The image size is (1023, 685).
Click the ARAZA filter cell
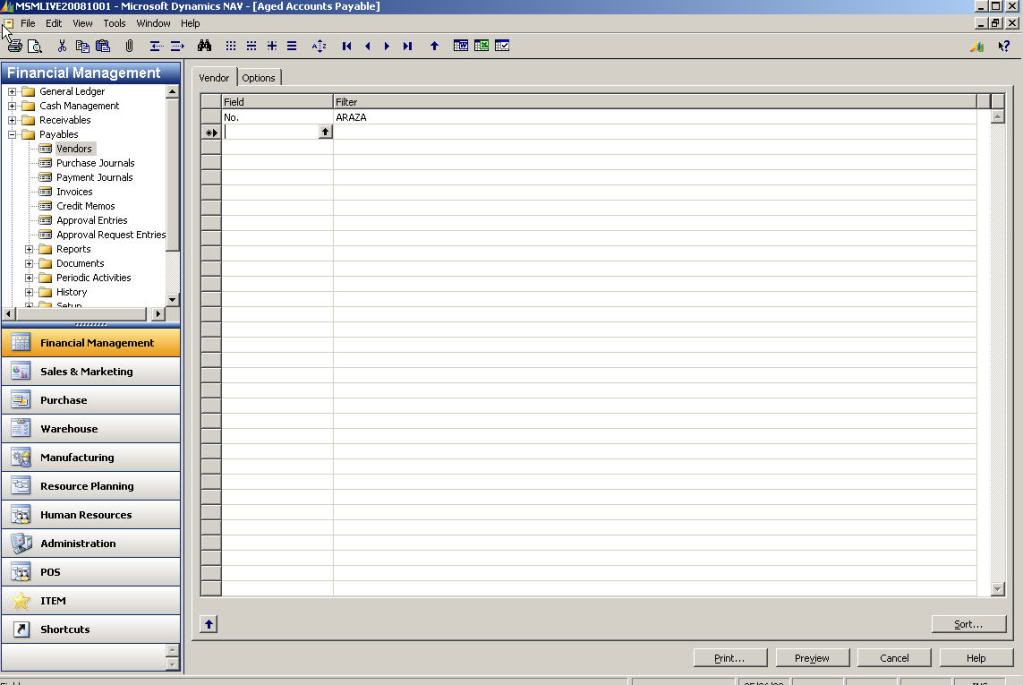[654, 117]
